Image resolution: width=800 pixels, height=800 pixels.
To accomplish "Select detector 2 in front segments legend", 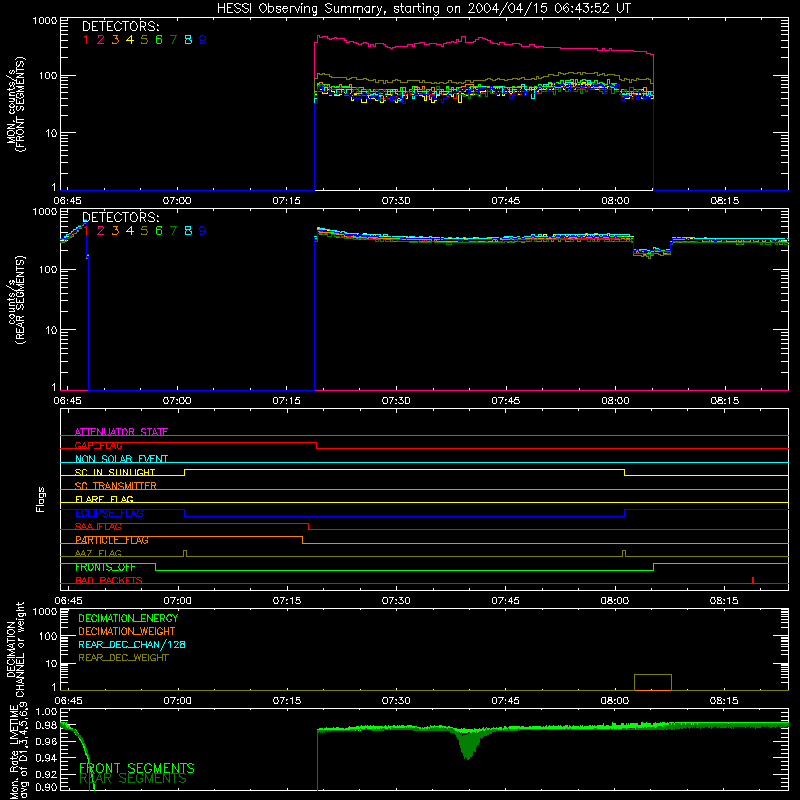I will pyautogui.click(x=101, y=39).
